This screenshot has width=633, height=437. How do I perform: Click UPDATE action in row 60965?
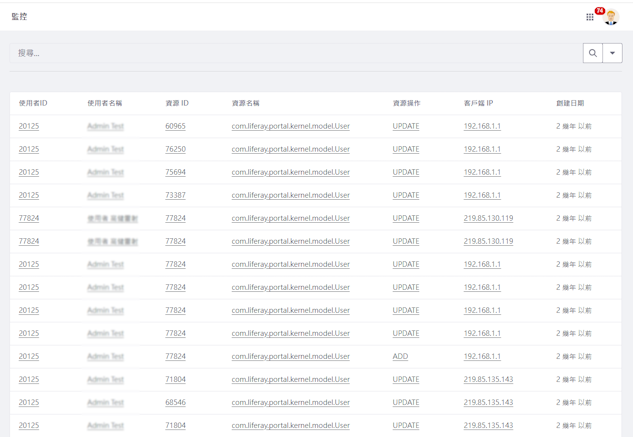click(x=406, y=126)
